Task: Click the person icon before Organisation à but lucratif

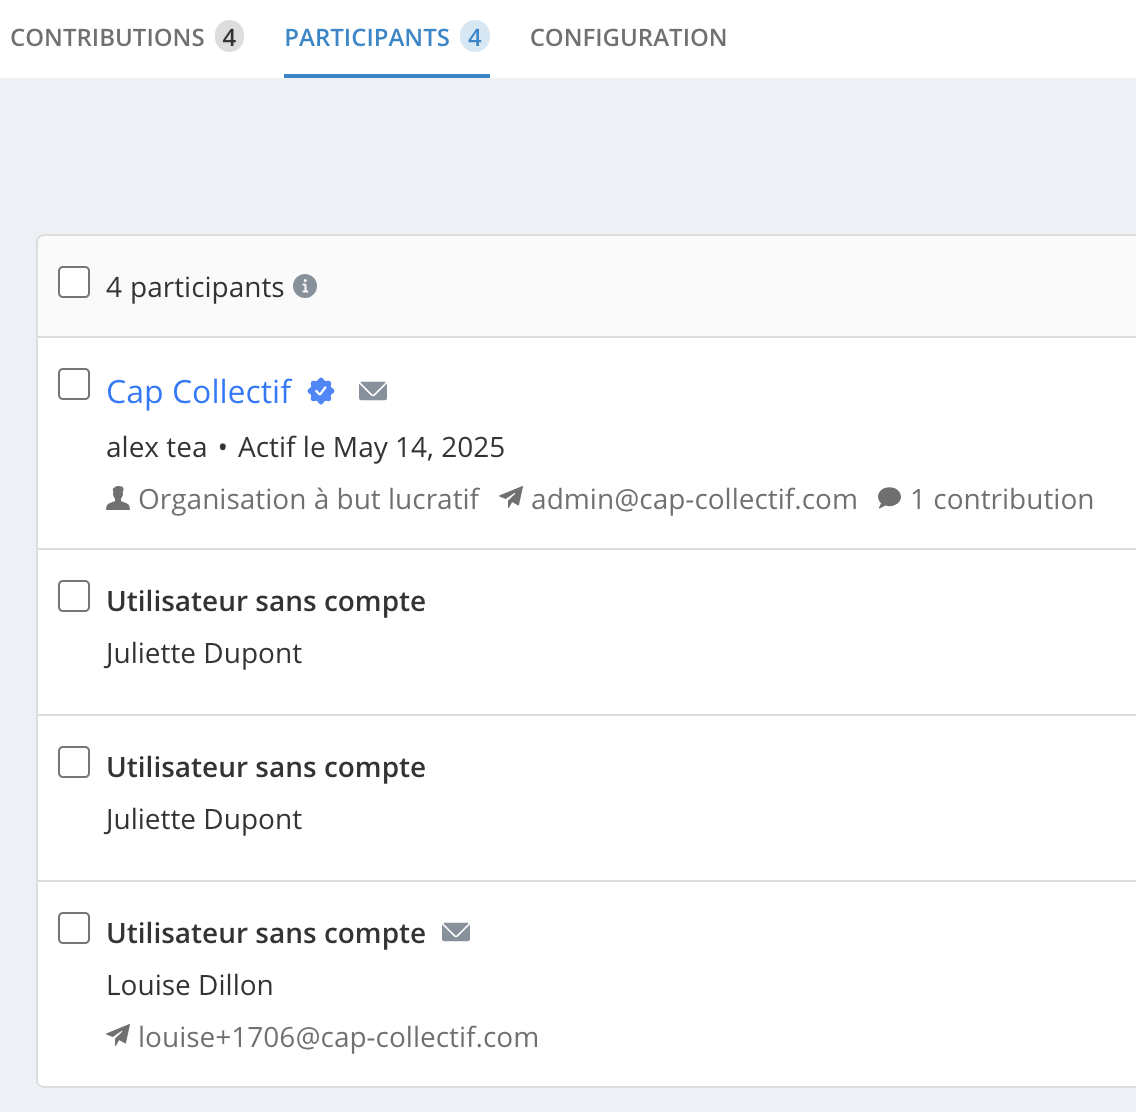Action: click(x=118, y=498)
